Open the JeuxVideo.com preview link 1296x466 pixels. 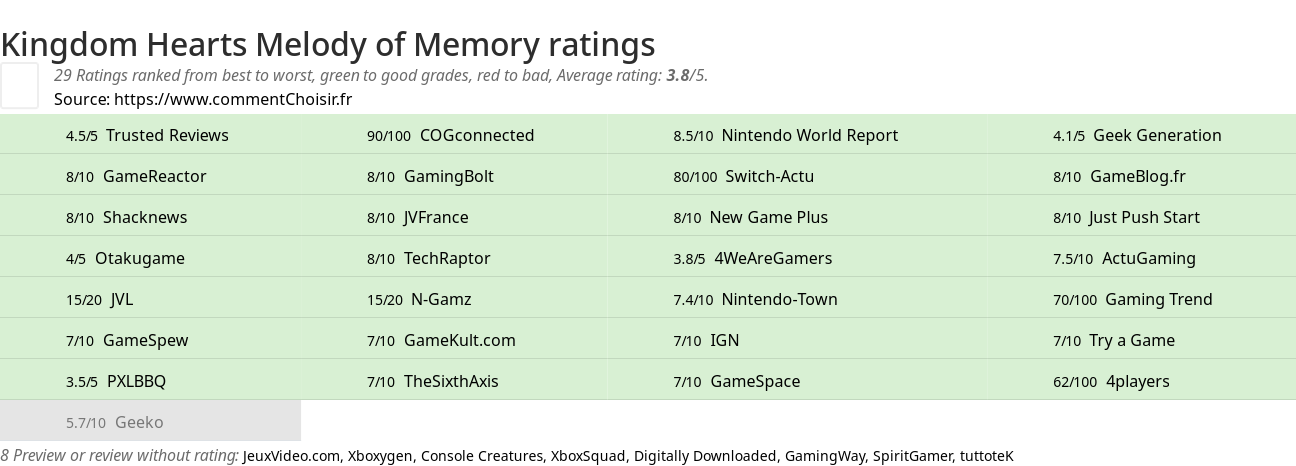[x=291, y=456]
